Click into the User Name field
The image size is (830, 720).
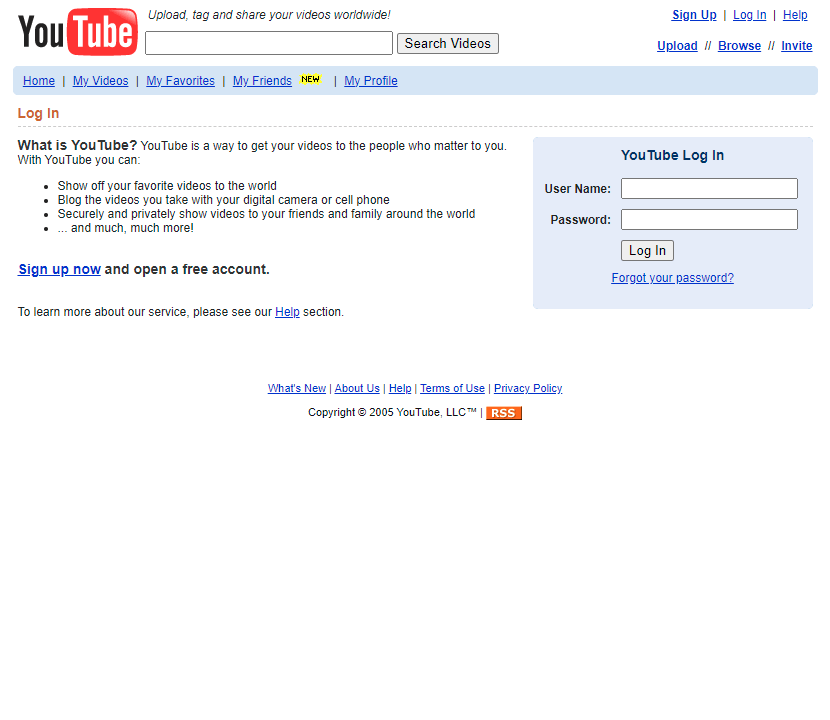(709, 188)
